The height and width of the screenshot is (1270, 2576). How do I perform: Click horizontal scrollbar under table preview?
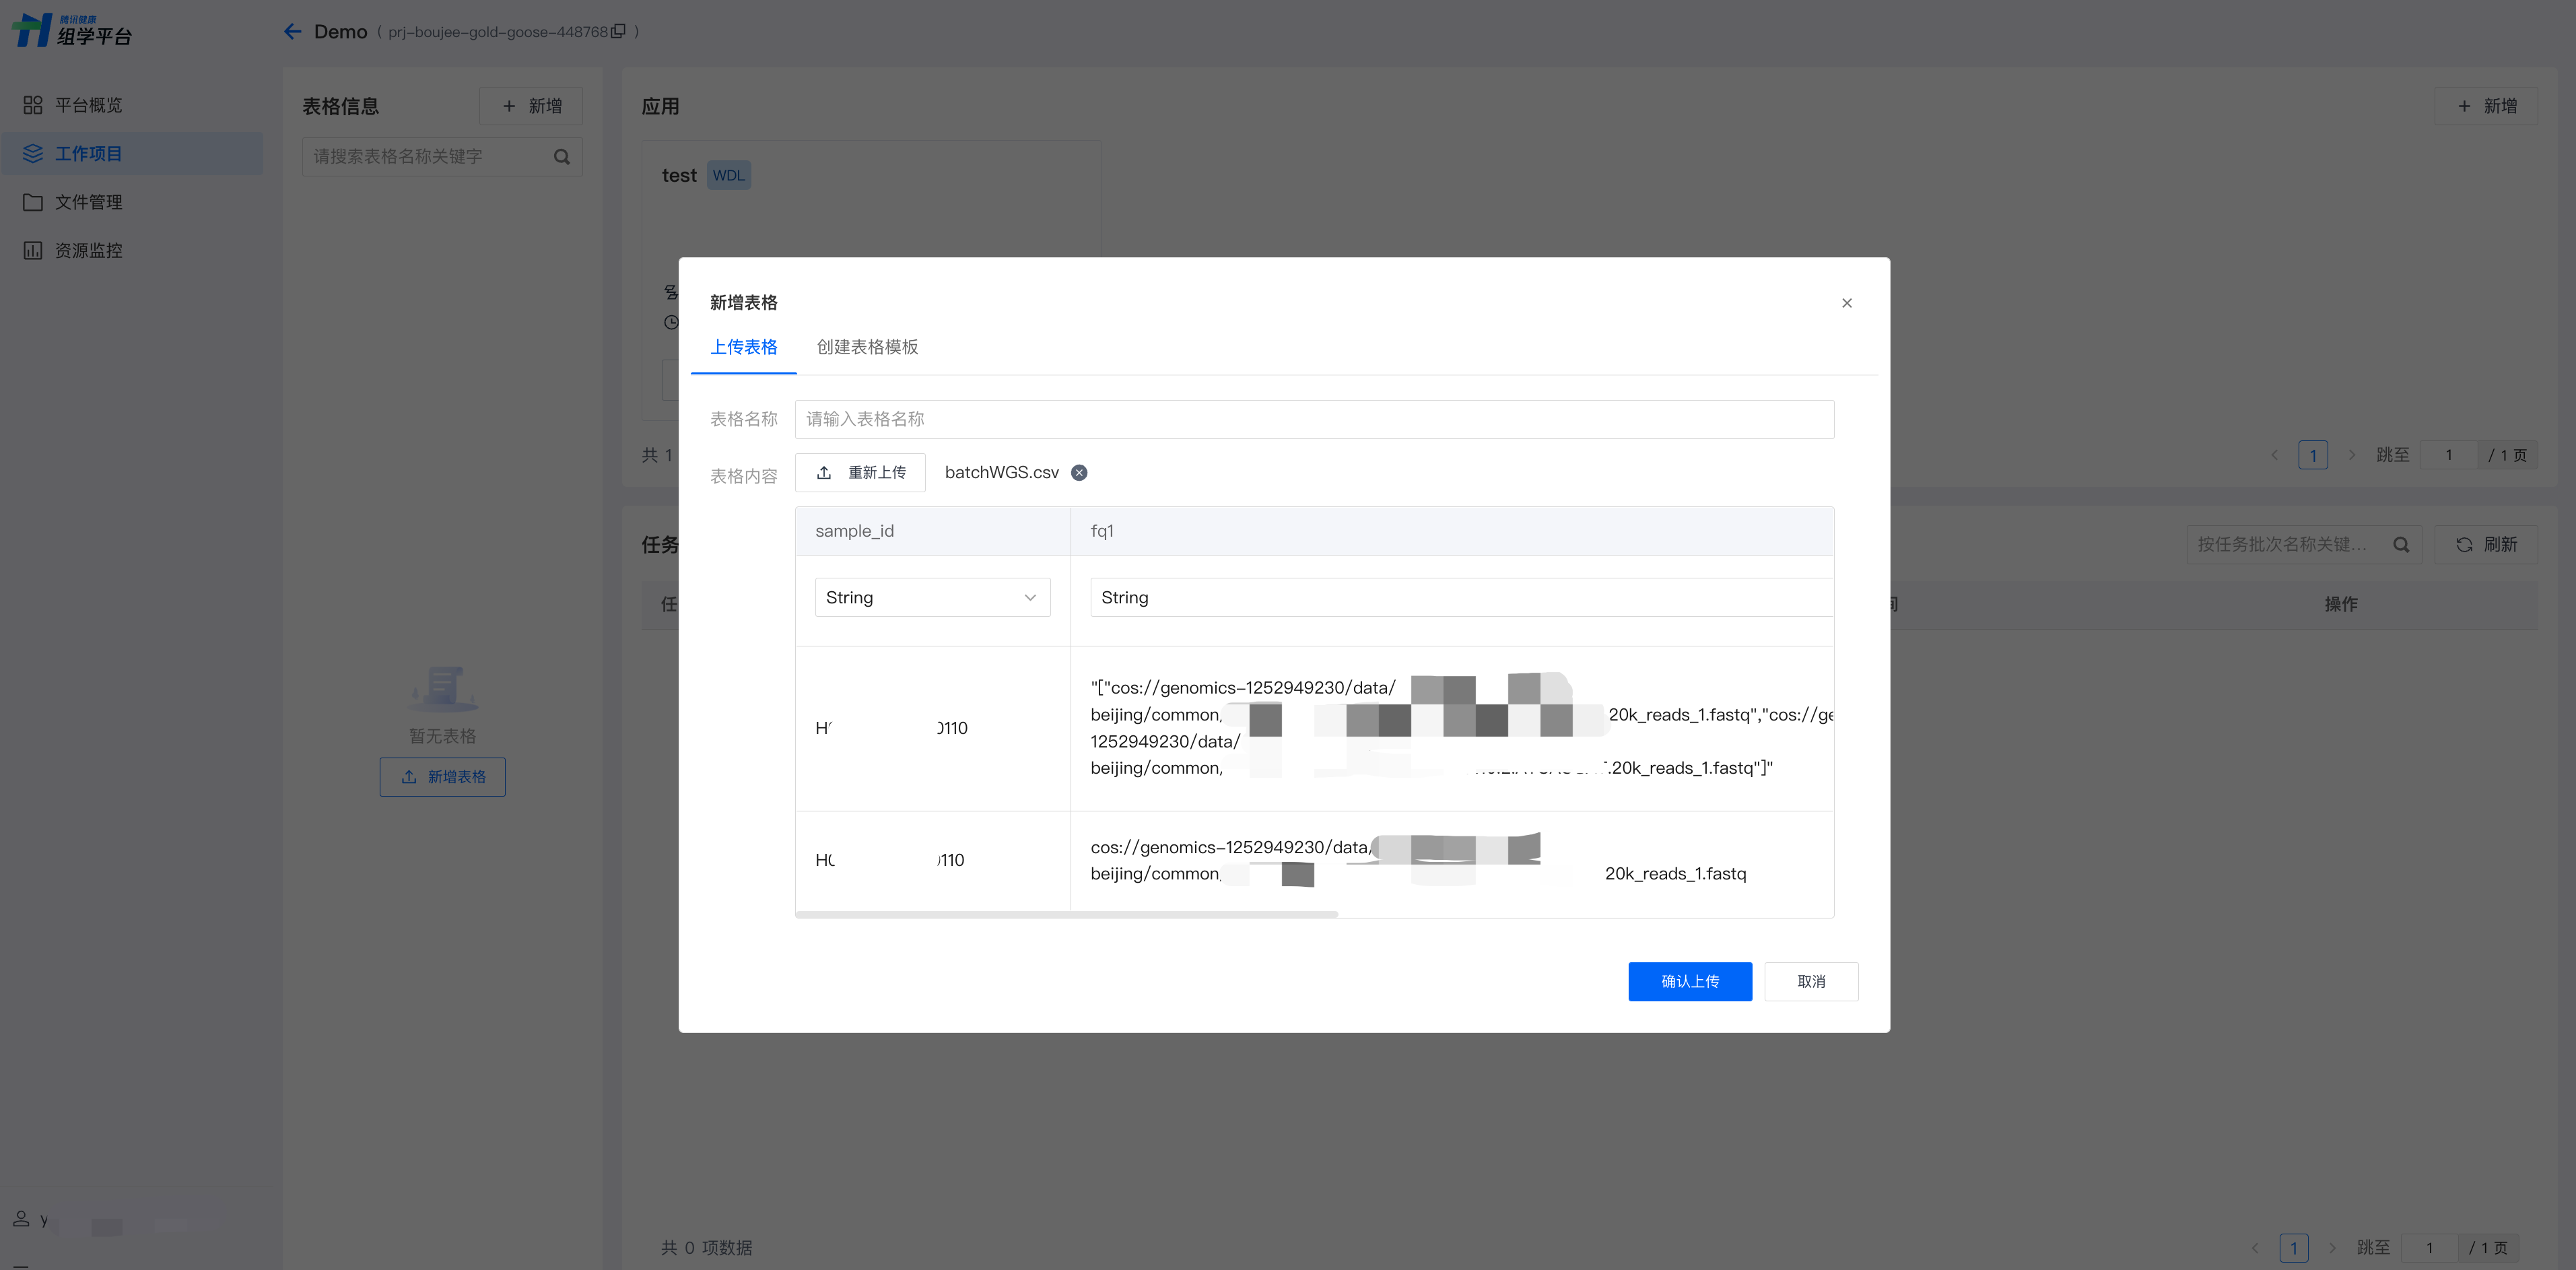pos(1066,914)
